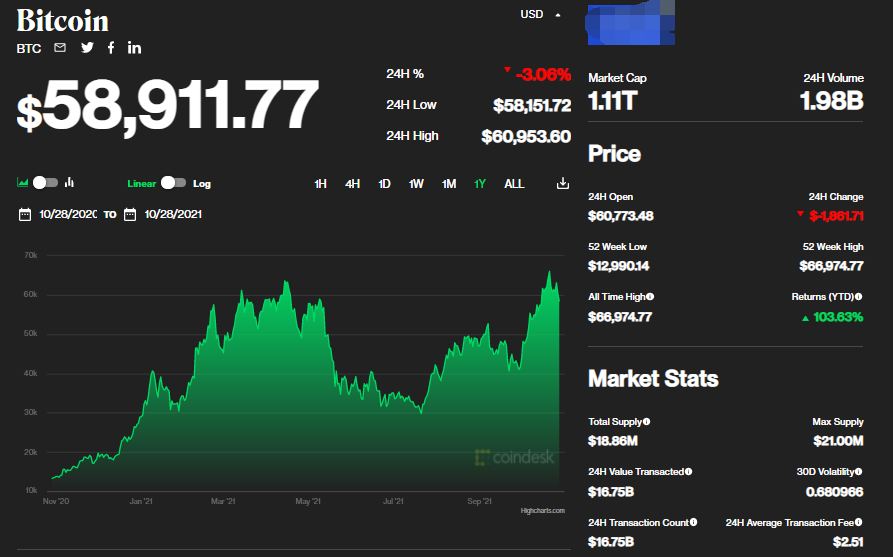
Task: Show info for 30D Volatility
Action: pos(859,472)
